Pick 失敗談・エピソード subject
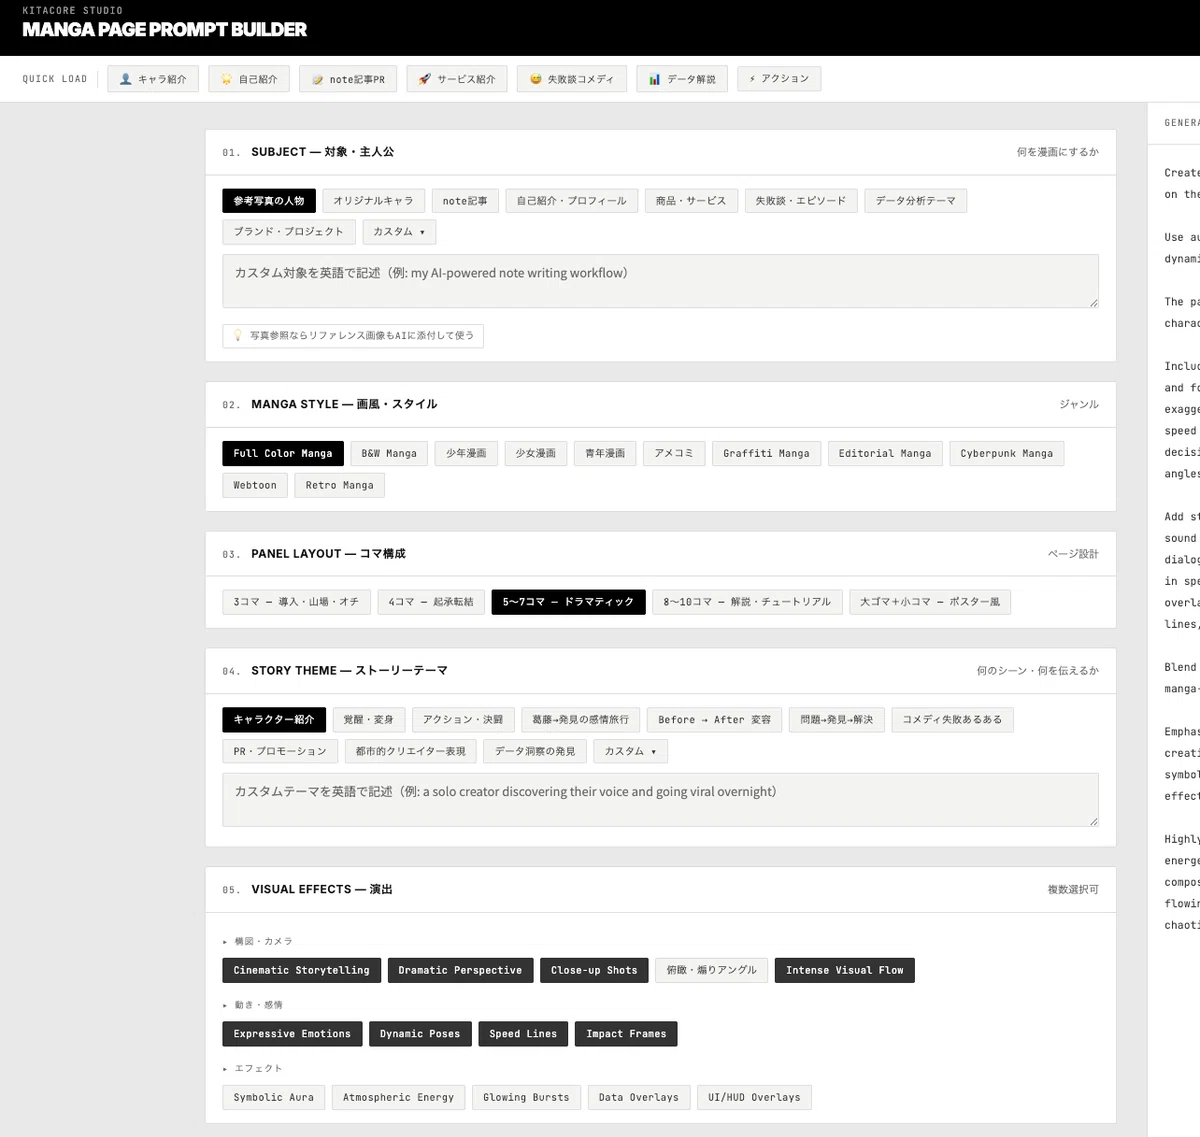 [x=801, y=201]
